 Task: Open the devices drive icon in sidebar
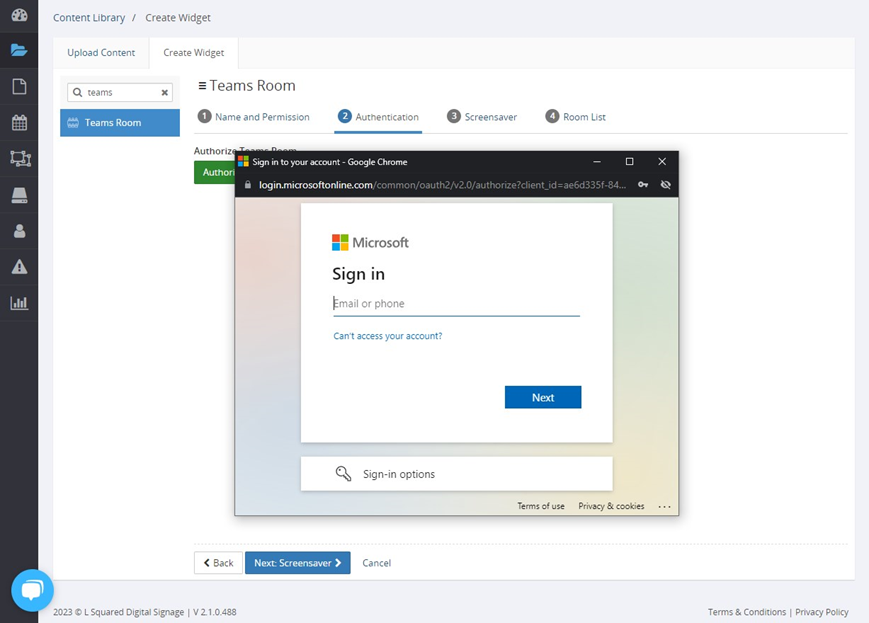[19, 195]
